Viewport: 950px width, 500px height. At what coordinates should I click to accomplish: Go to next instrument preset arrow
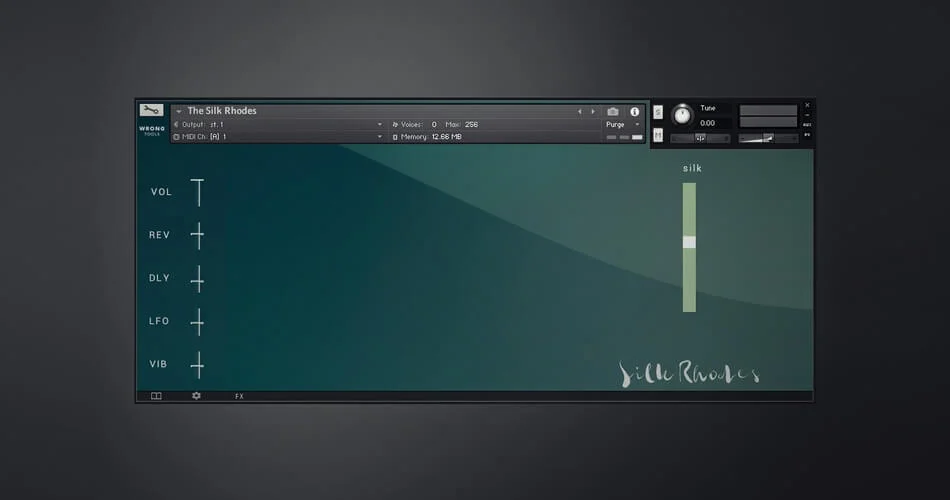(593, 112)
